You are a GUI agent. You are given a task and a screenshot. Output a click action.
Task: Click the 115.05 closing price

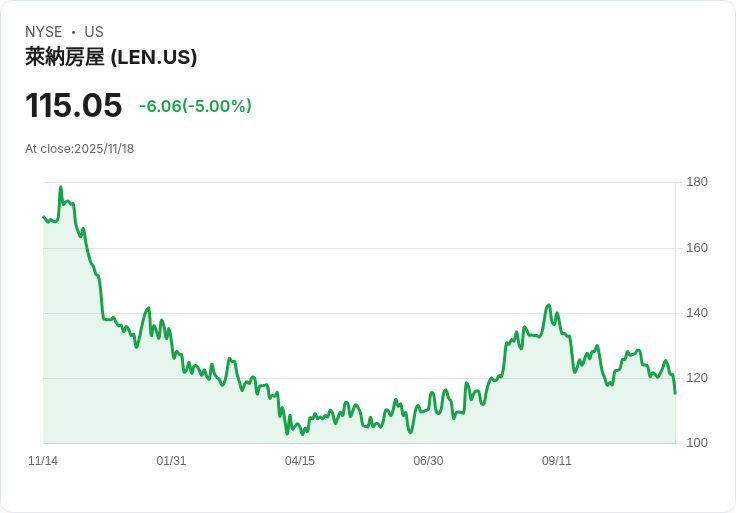73,106
